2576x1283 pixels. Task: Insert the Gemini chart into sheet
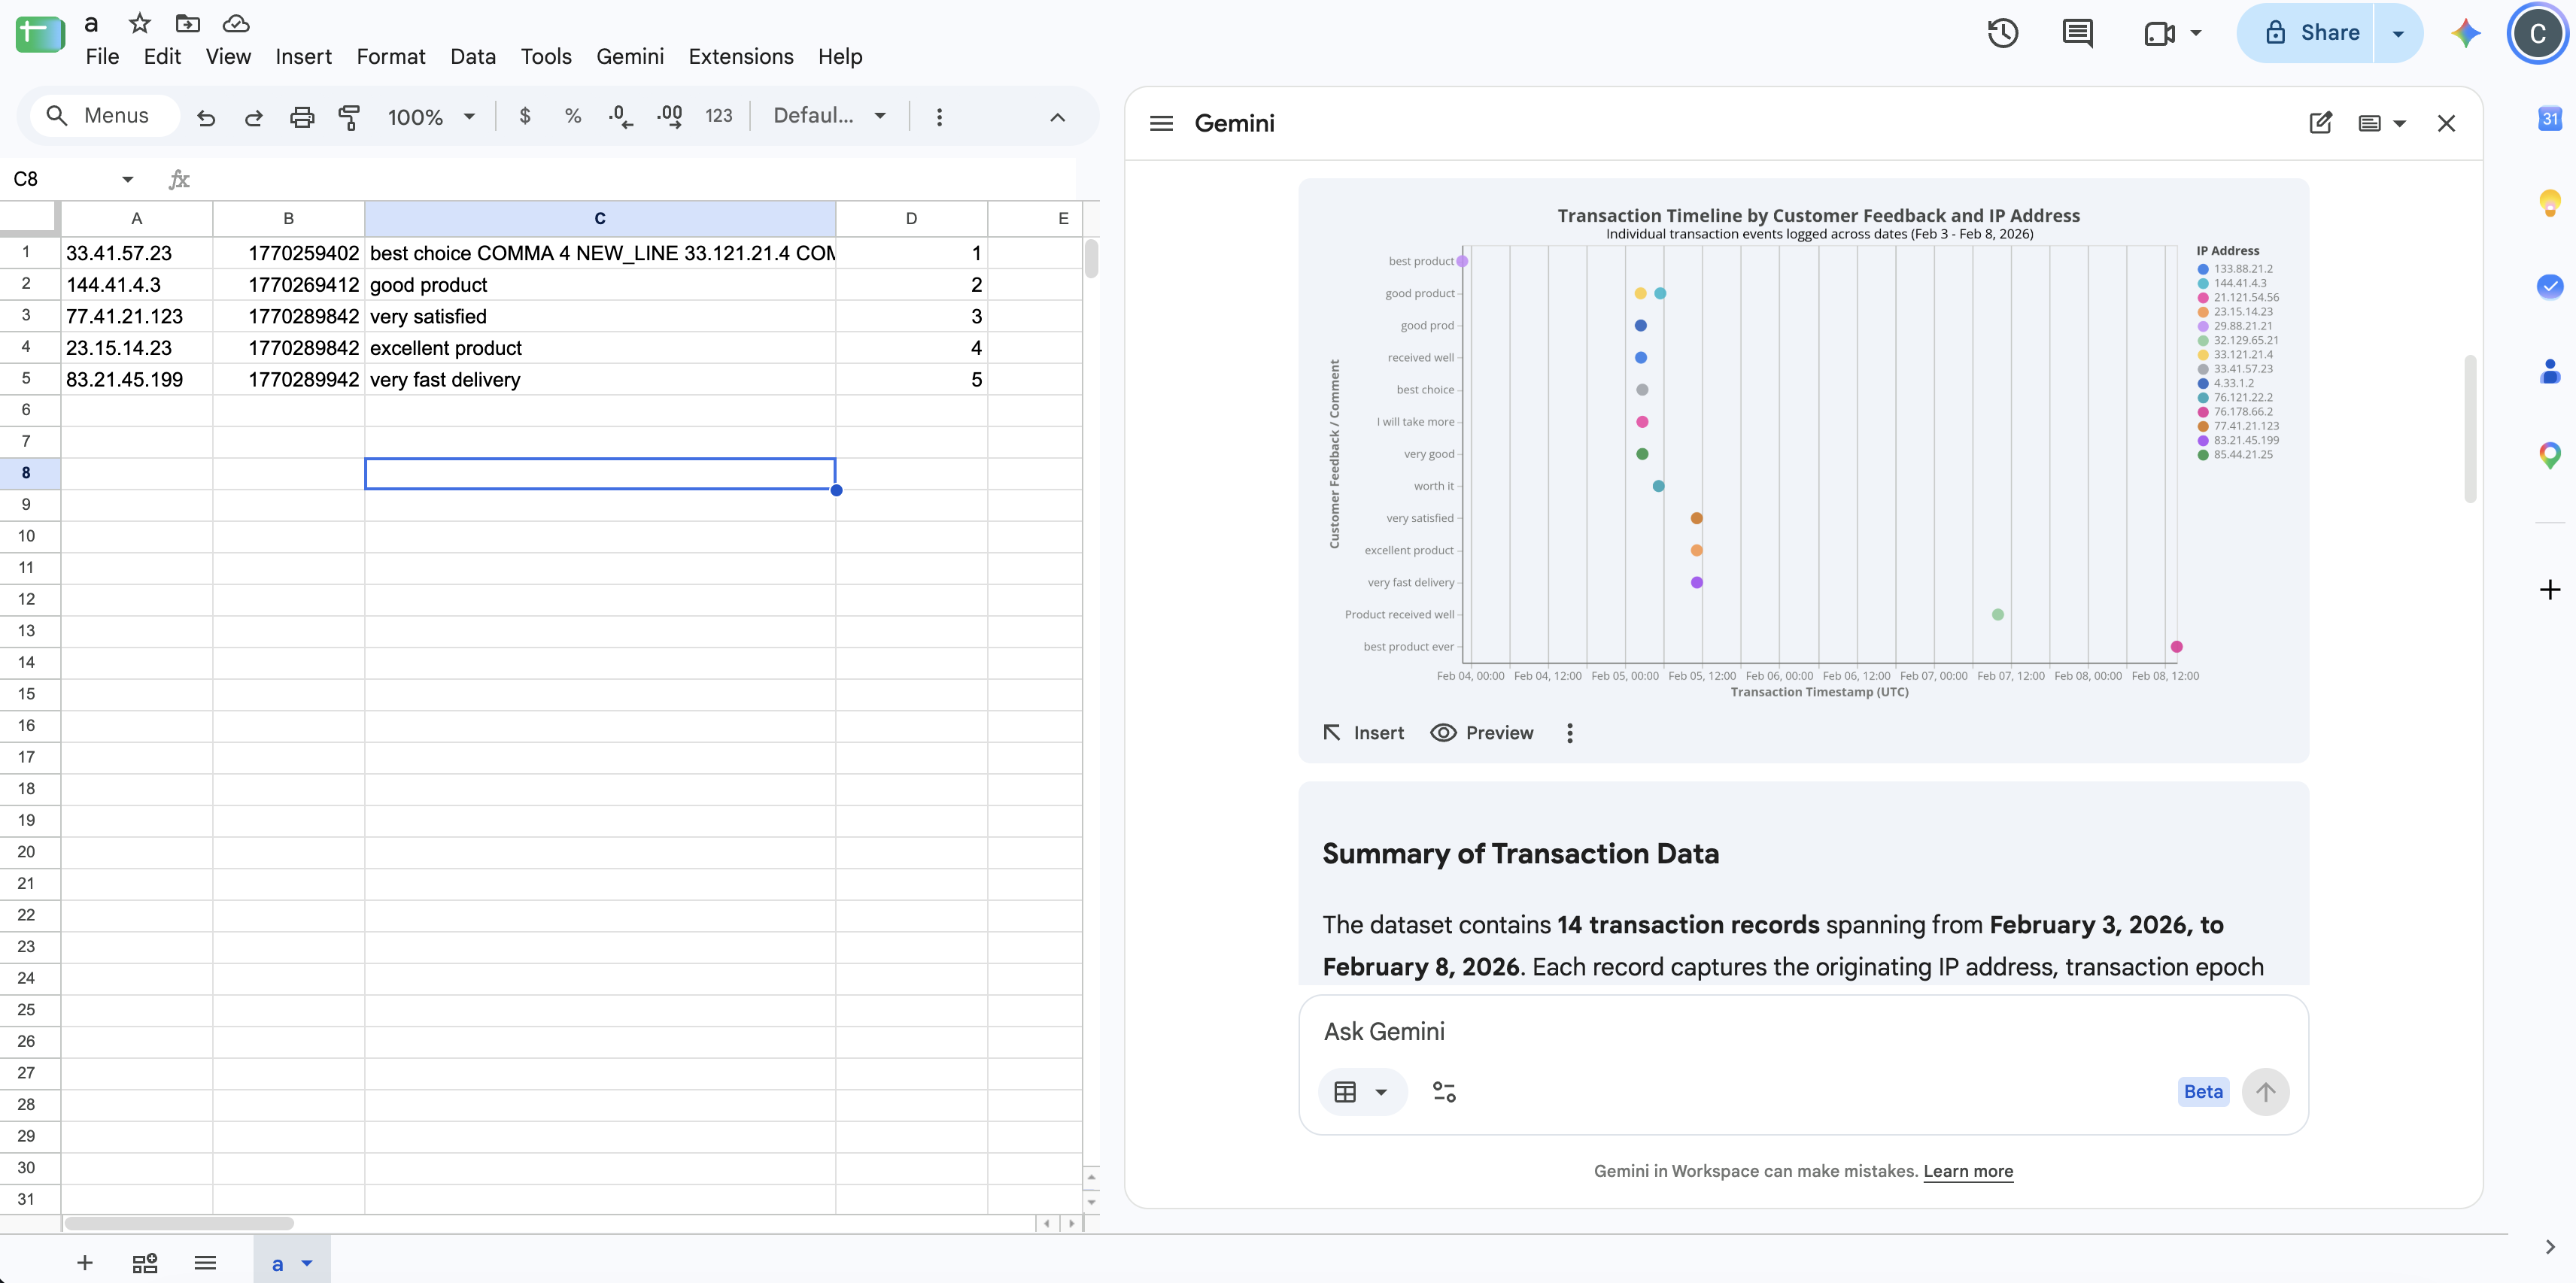pyautogui.click(x=1364, y=733)
